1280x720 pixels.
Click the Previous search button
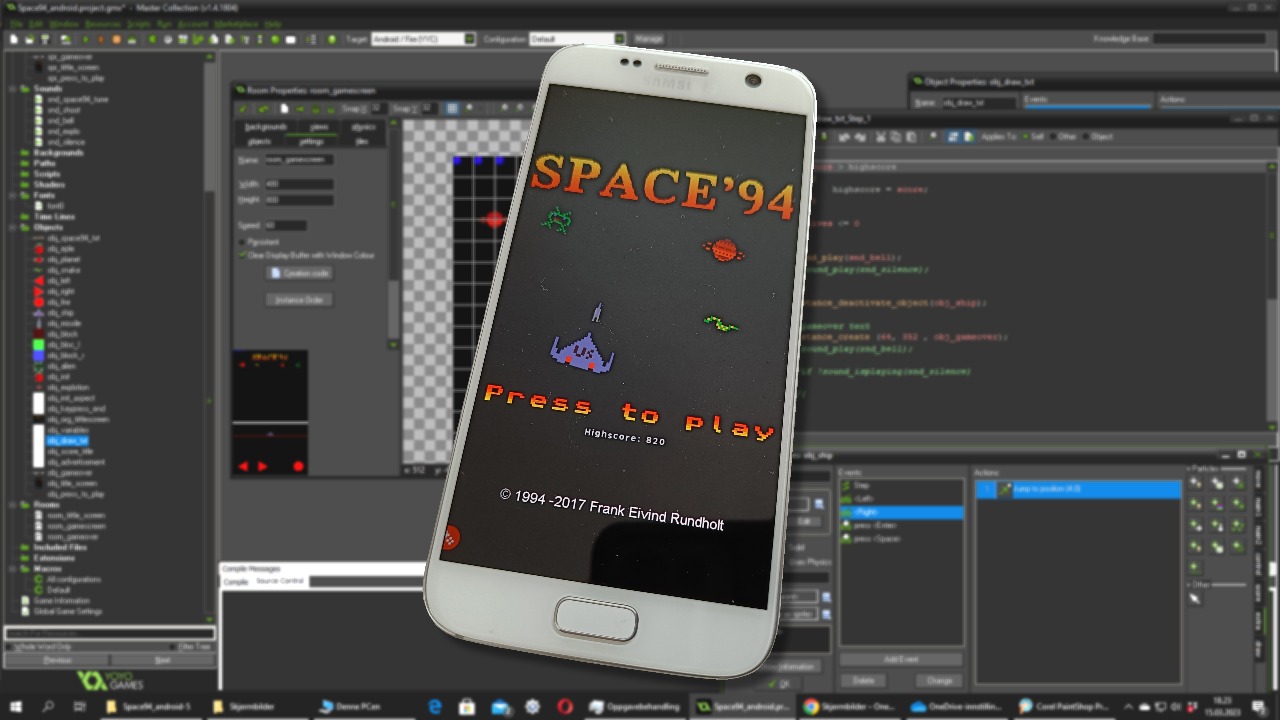coord(57,660)
